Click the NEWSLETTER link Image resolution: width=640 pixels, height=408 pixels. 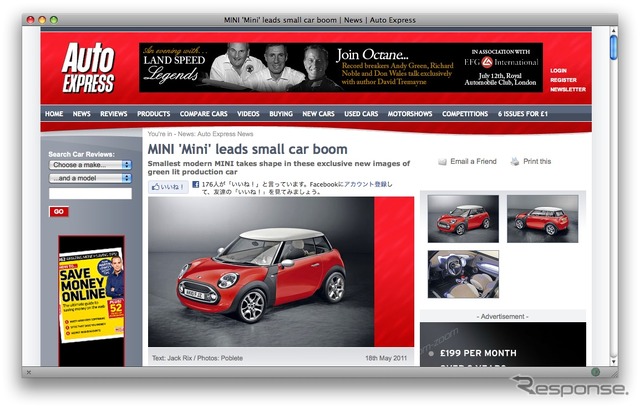[568, 89]
